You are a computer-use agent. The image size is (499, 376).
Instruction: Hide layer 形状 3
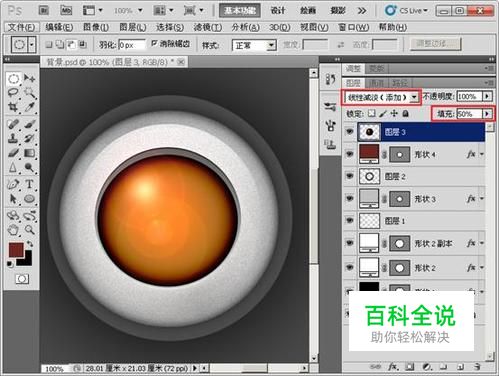[x=349, y=198]
